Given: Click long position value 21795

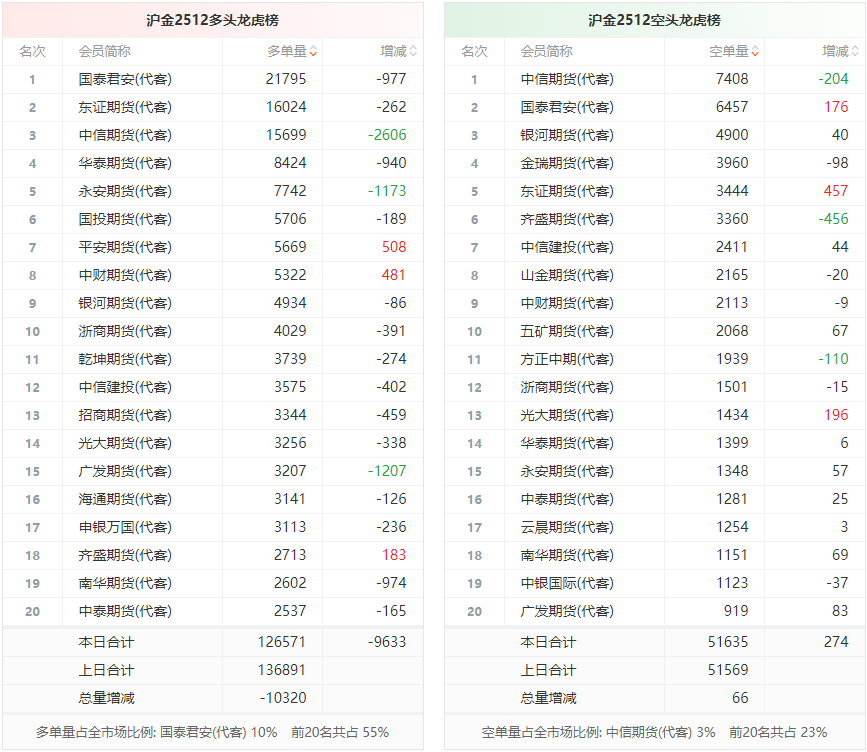Looking at the screenshot, I should (286, 79).
